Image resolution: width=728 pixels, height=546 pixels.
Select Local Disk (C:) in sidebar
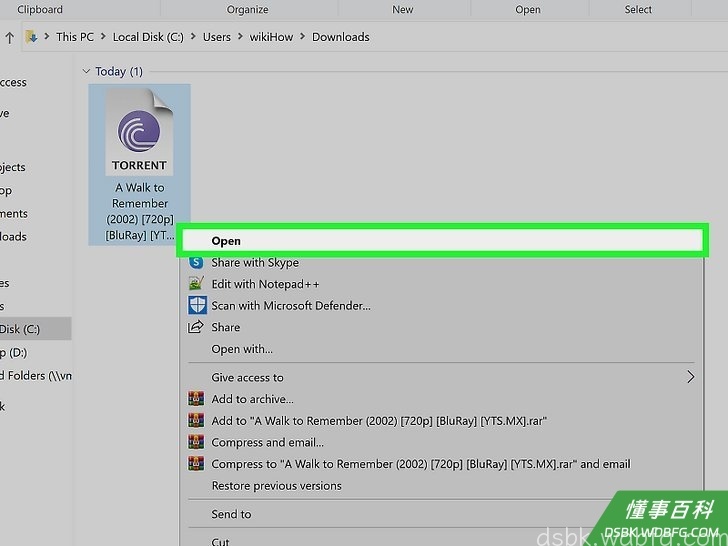click(x=35, y=329)
